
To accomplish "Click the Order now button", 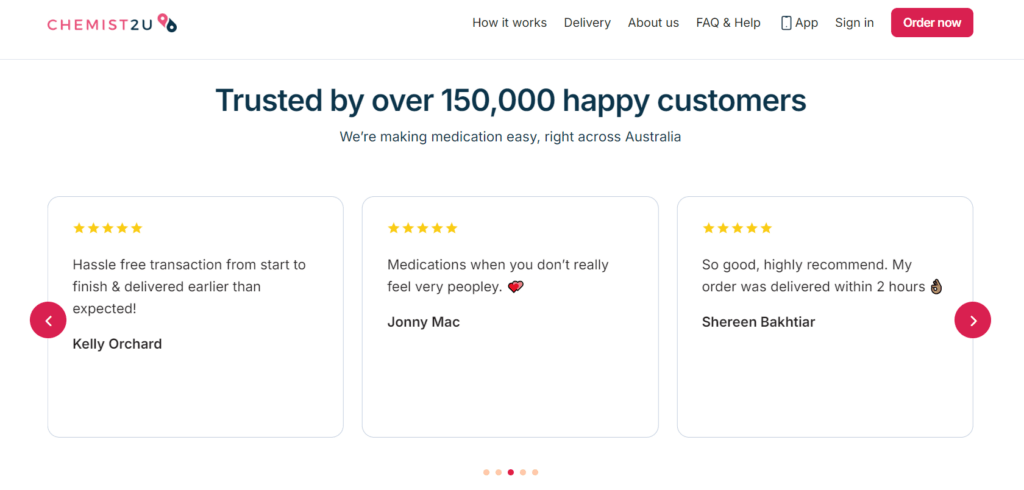I will [x=932, y=23].
